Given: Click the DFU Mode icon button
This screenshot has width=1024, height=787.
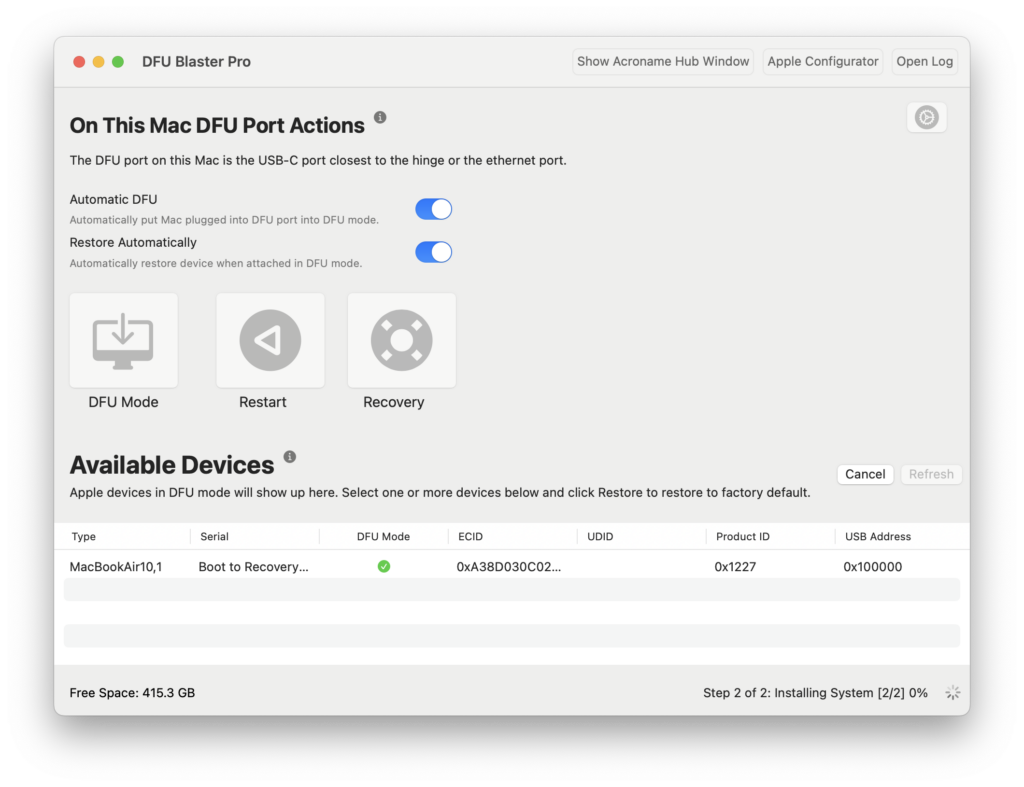Looking at the screenshot, I should pos(123,340).
